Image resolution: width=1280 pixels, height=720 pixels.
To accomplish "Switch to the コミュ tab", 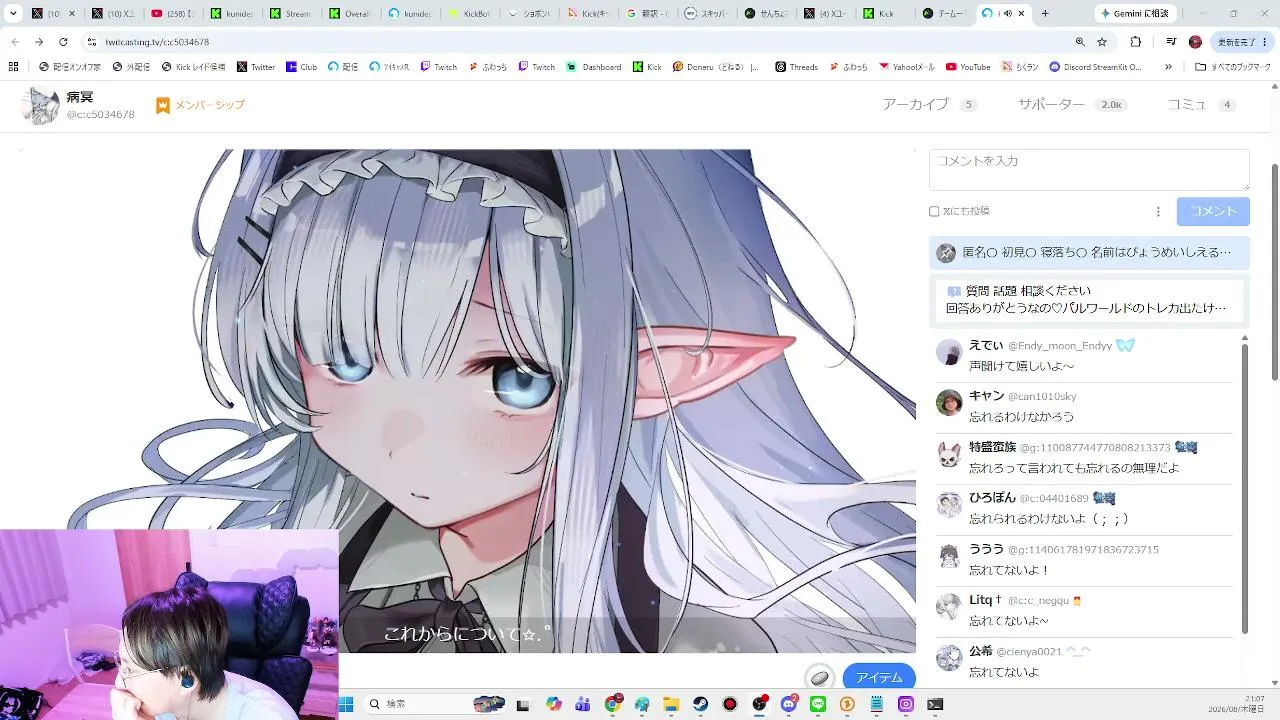I will click(1201, 105).
